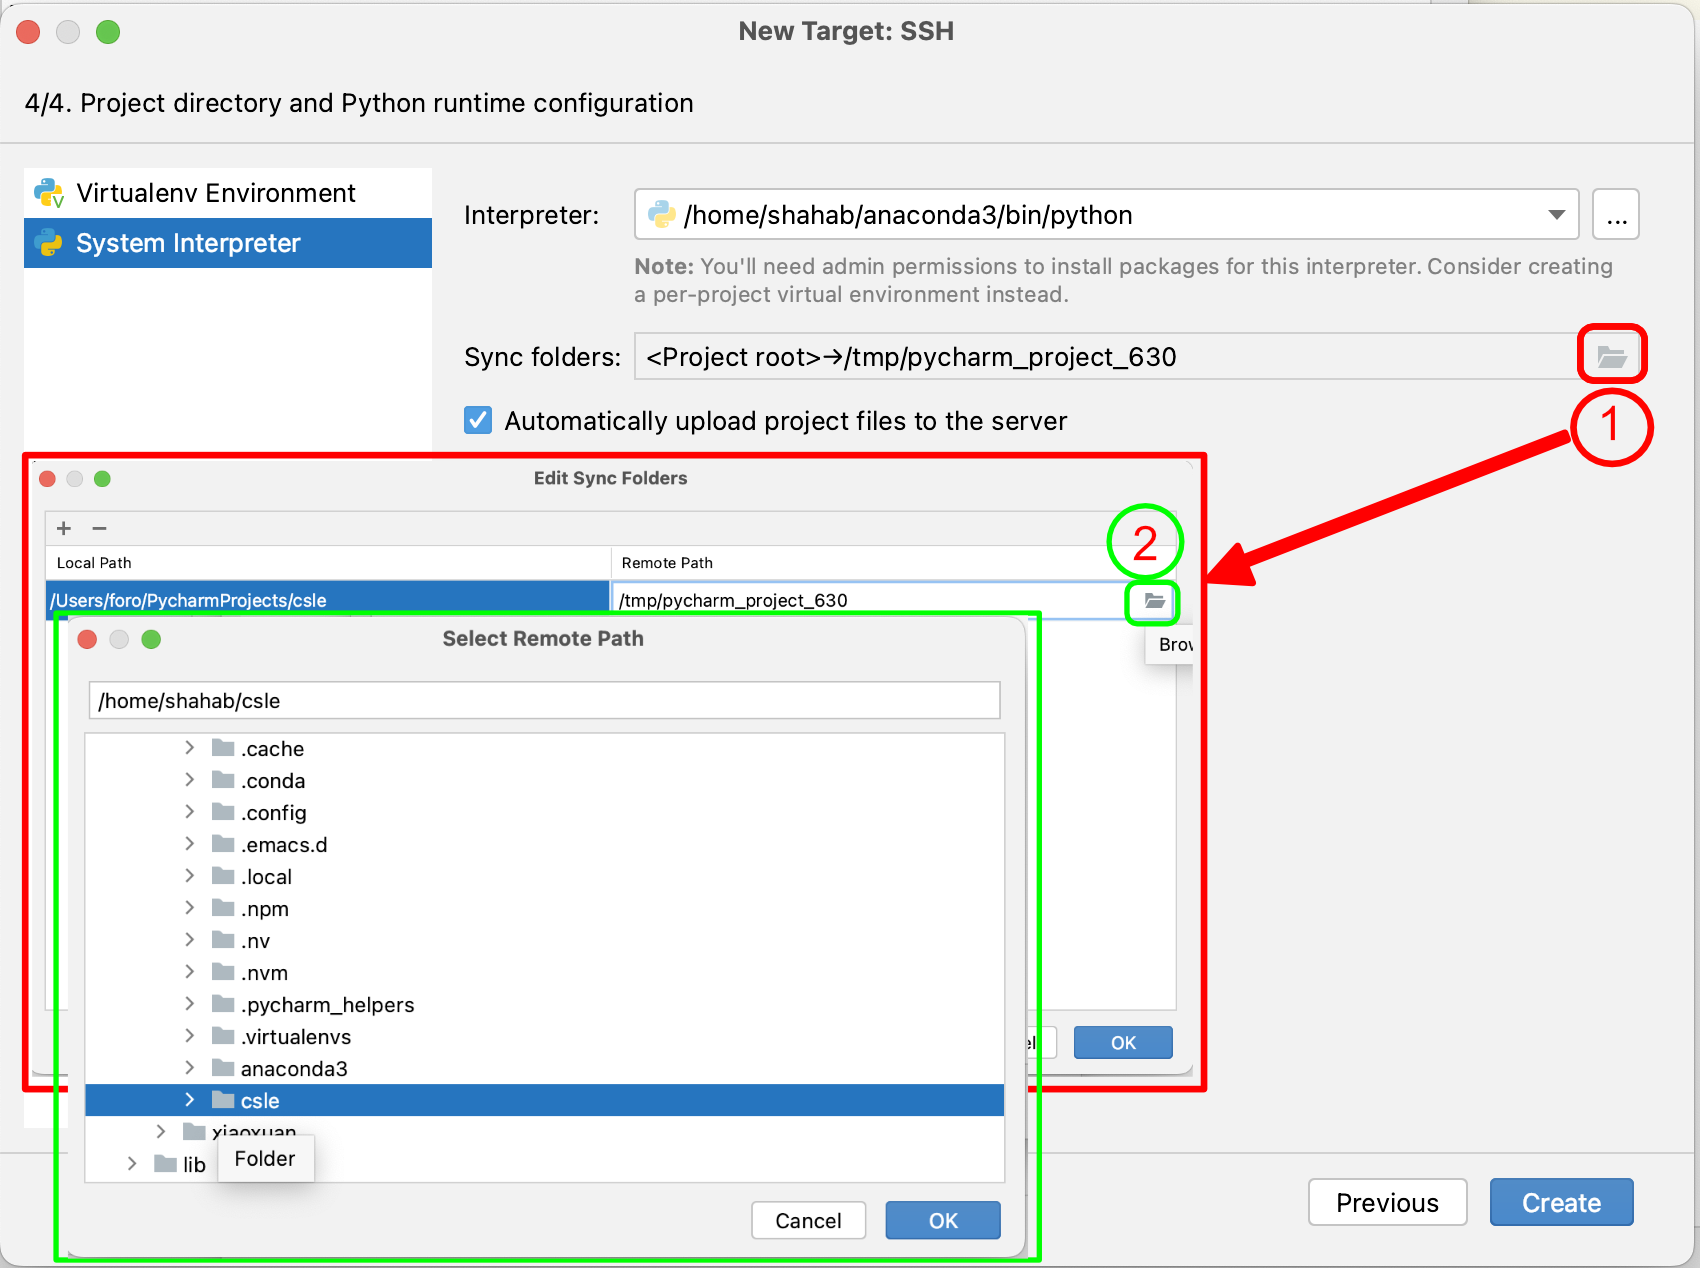Expand the csle folder tree node
Image resolution: width=1700 pixels, height=1268 pixels.
click(189, 1100)
